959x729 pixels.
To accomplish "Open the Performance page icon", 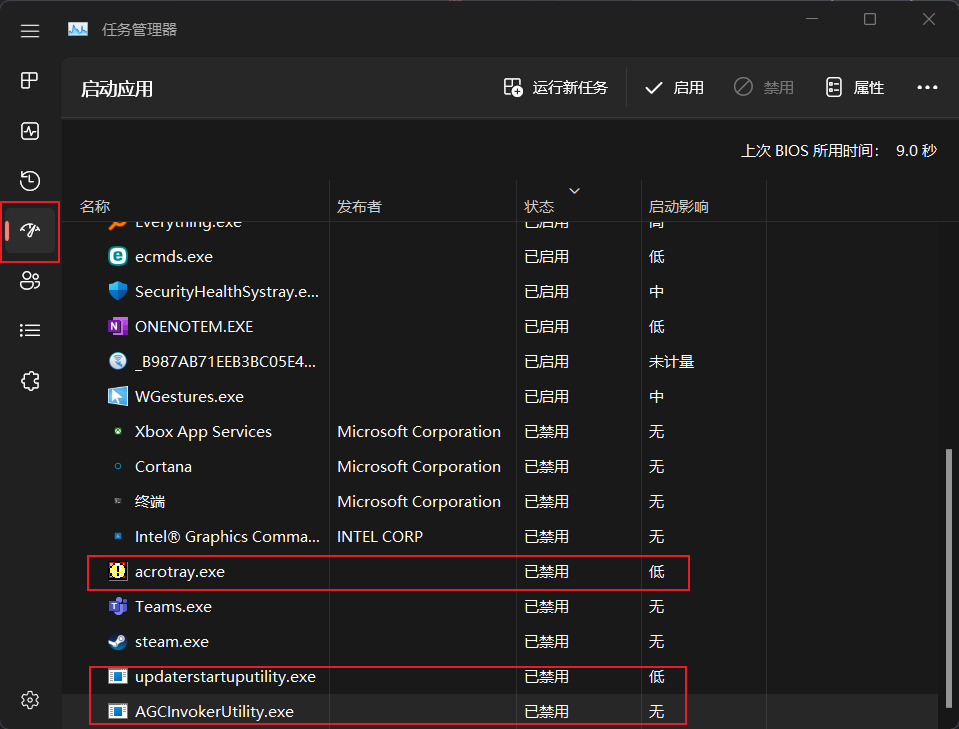I will (x=29, y=131).
